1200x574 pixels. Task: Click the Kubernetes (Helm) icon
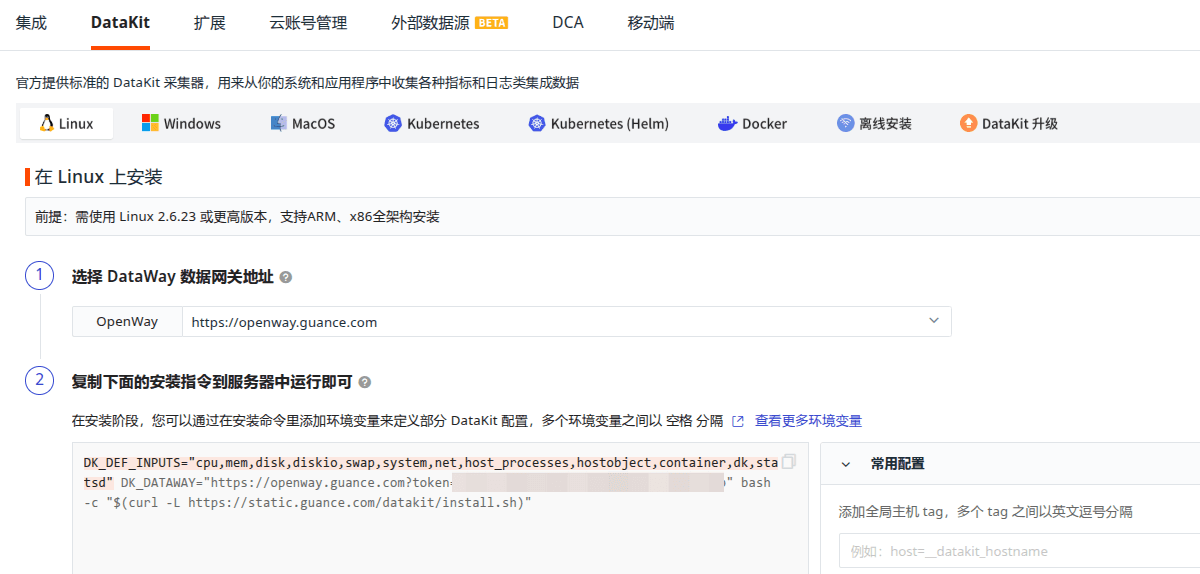tap(537, 124)
